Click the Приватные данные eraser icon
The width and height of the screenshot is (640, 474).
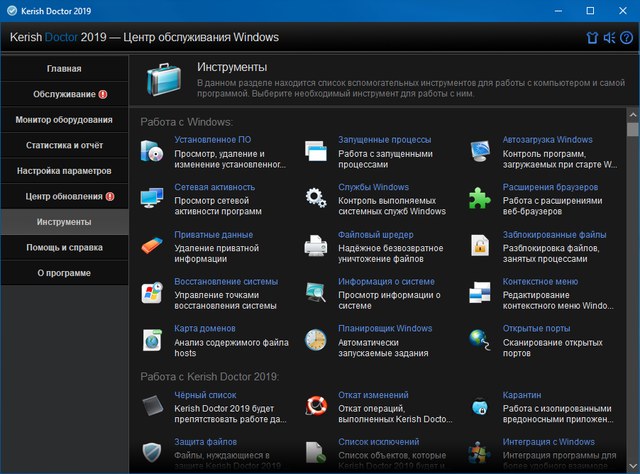pyautogui.click(x=152, y=245)
